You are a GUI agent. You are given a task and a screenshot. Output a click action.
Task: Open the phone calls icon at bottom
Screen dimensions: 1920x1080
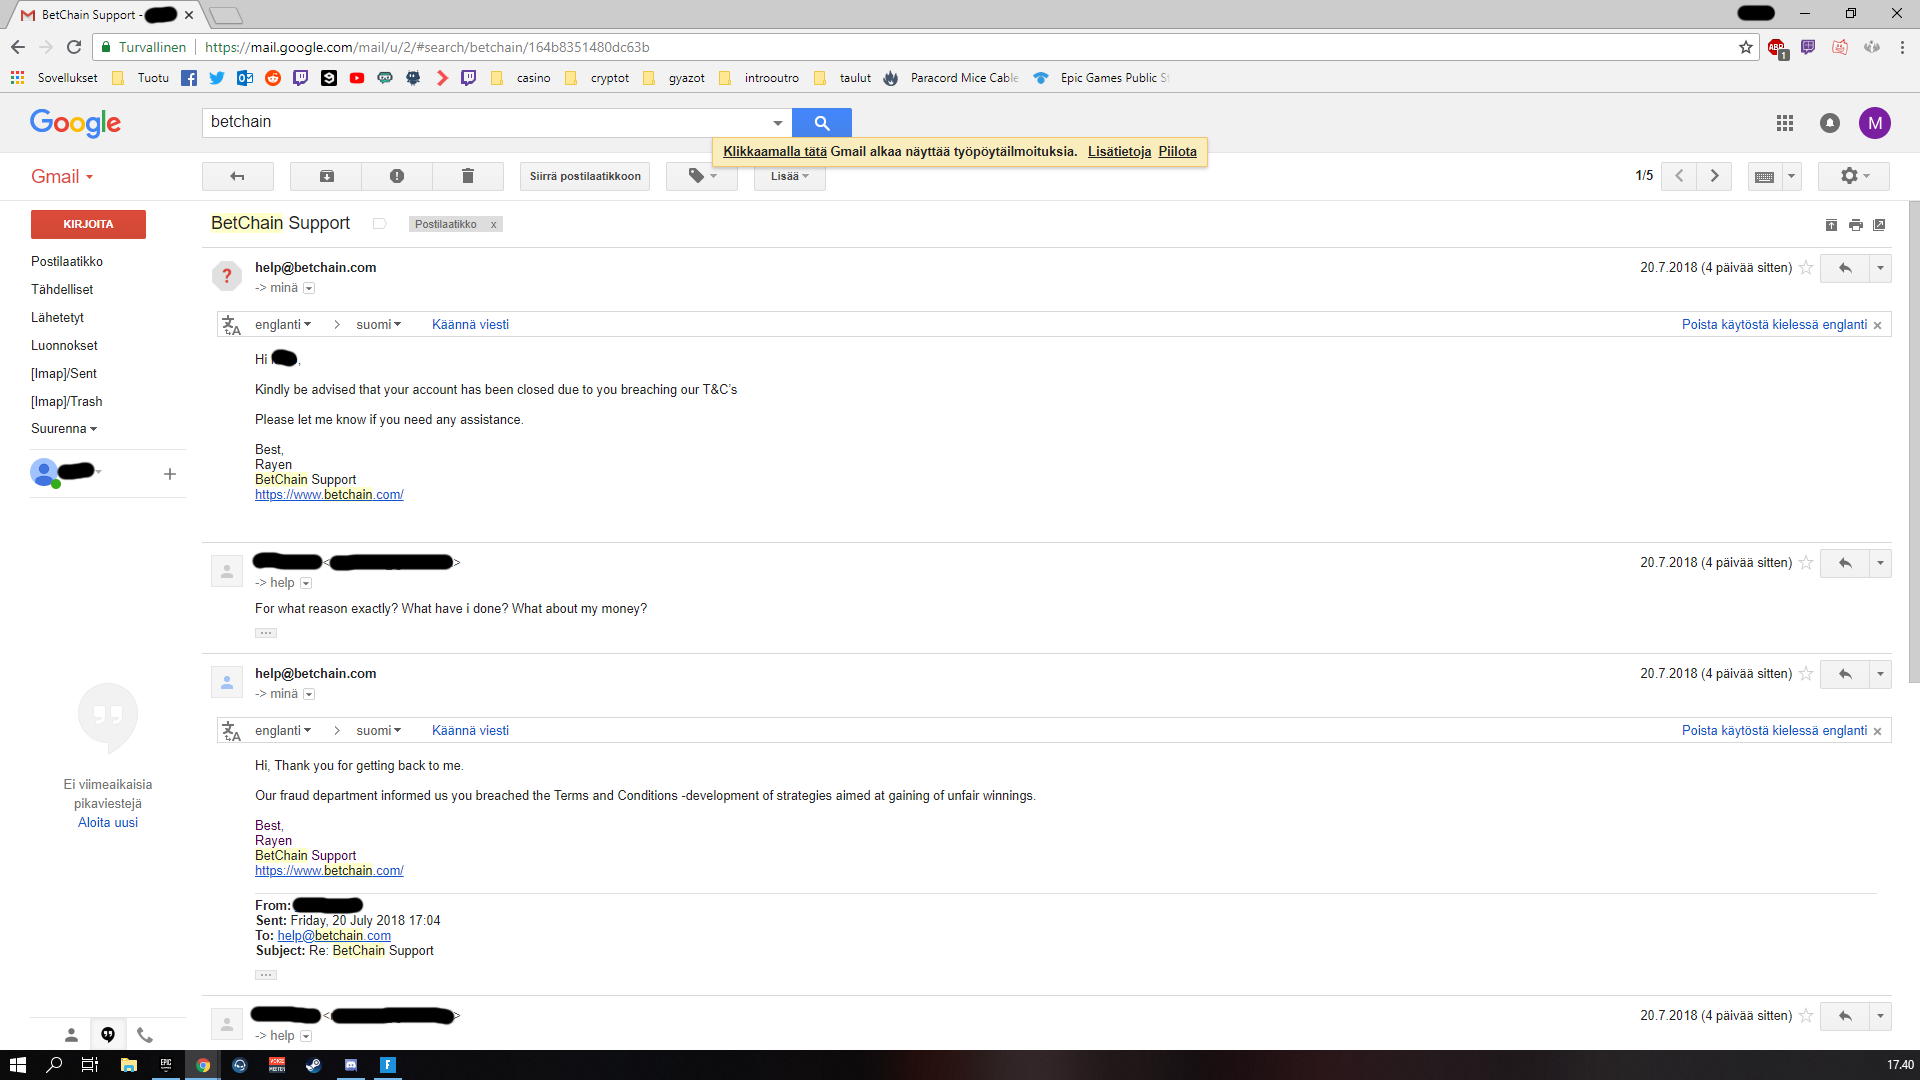145,1035
